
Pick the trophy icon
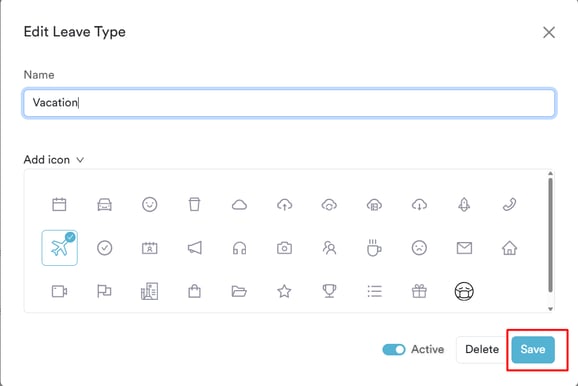pyautogui.click(x=330, y=291)
